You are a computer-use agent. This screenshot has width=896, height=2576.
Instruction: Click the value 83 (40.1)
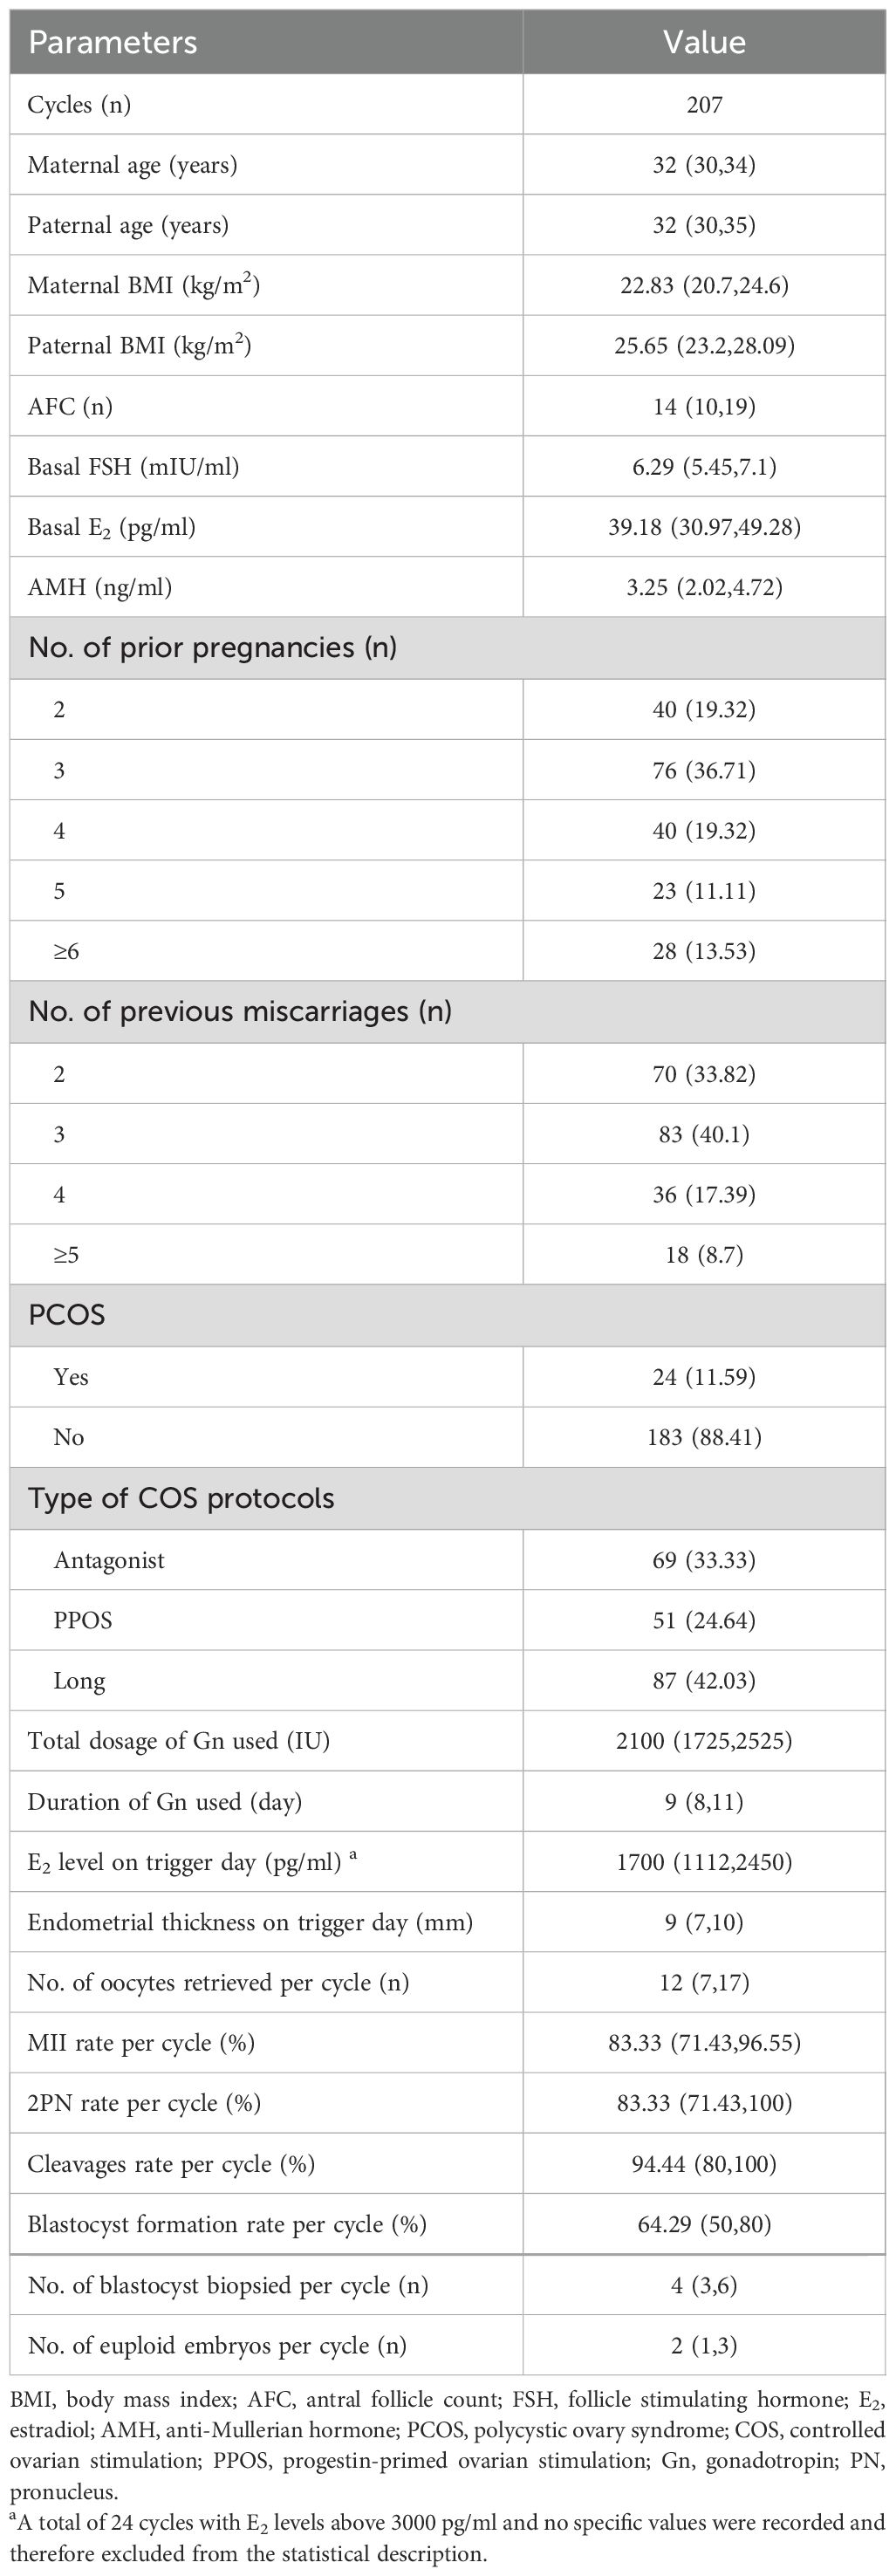point(704,1134)
